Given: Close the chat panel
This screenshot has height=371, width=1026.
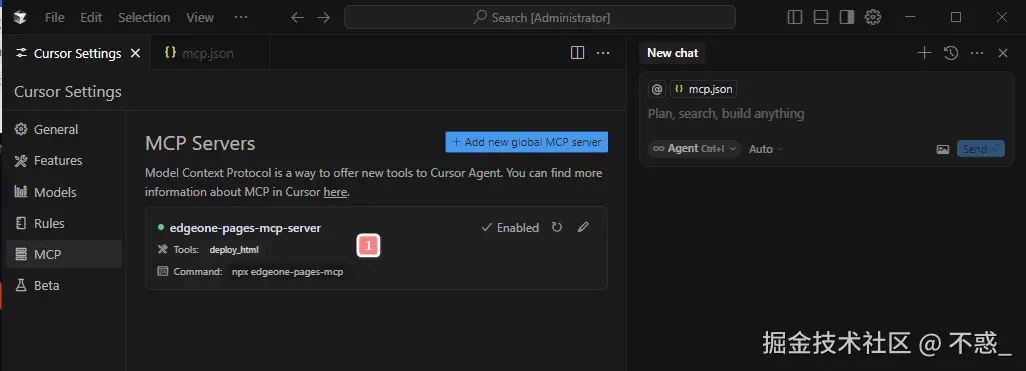Looking at the screenshot, I should coord(1002,53).
